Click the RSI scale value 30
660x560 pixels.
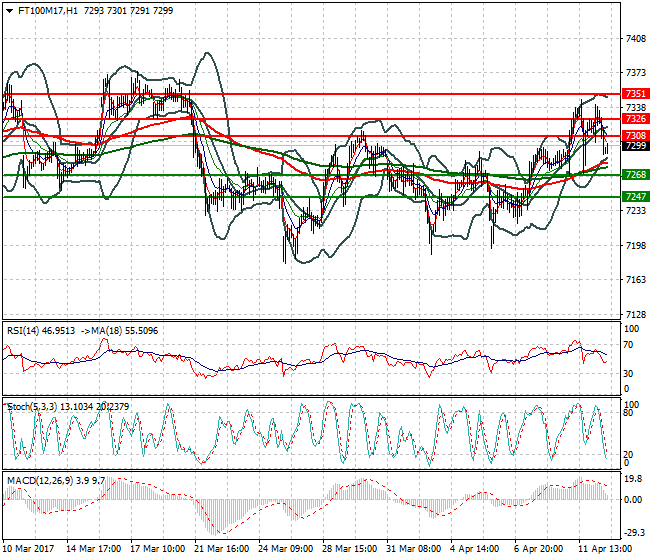tap(628, 373)
